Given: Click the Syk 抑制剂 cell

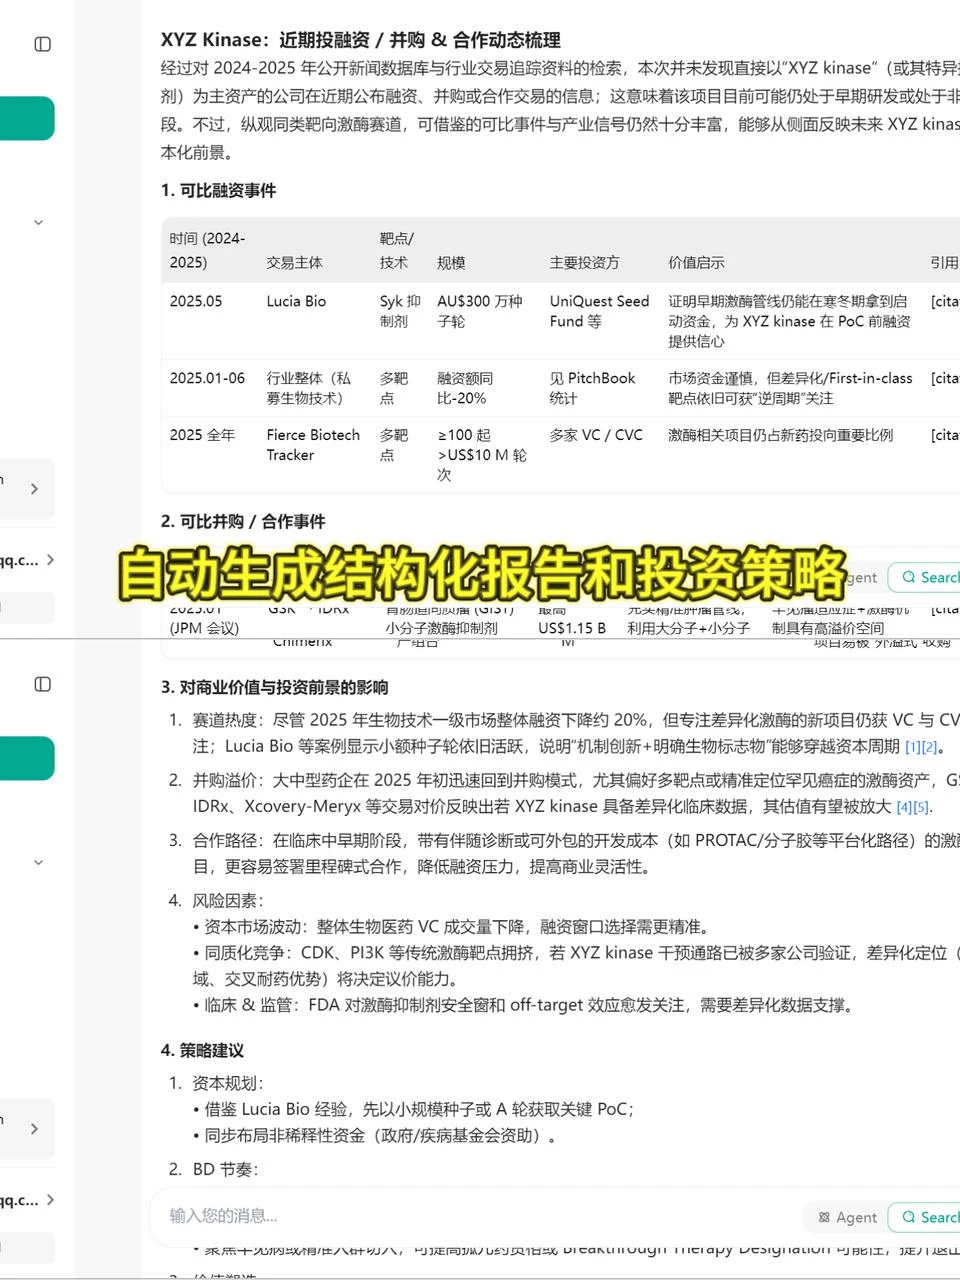Looking at the screenshot, I should [x=400, y=311].
